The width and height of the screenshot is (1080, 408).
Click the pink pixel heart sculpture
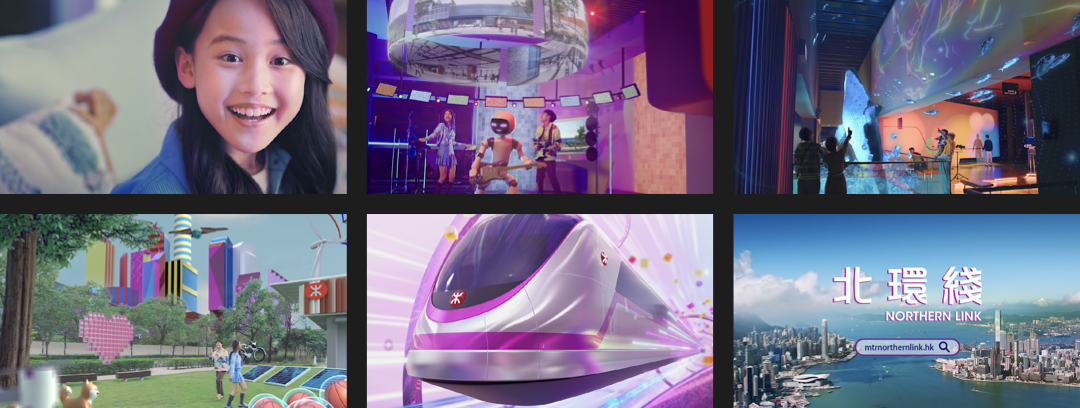pyautogui.click(x=106, y=337)
